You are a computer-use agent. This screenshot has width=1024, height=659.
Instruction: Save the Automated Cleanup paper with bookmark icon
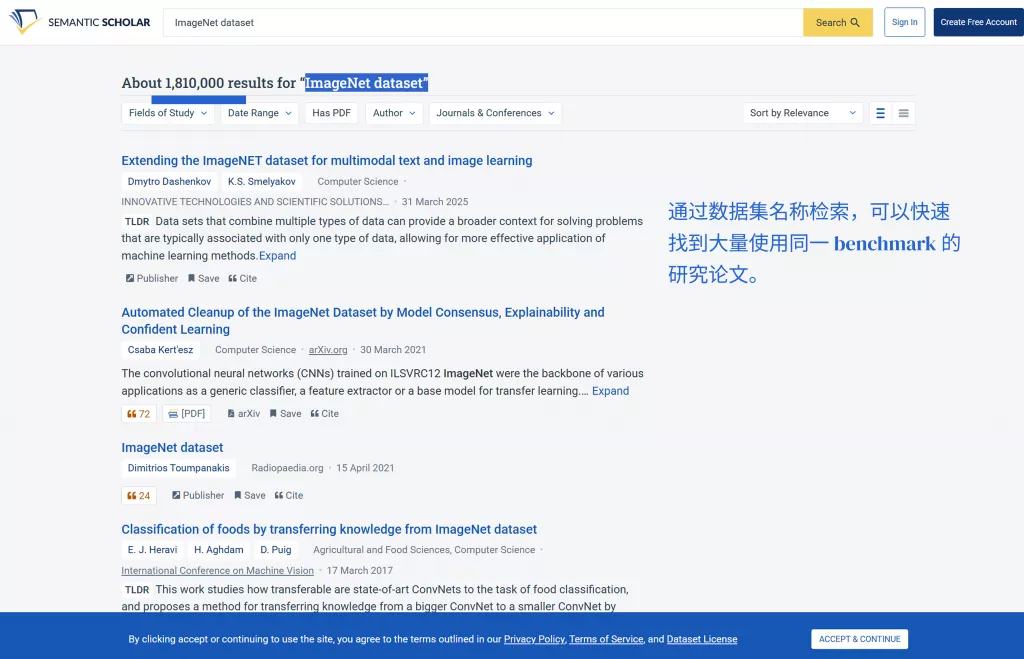285,413
